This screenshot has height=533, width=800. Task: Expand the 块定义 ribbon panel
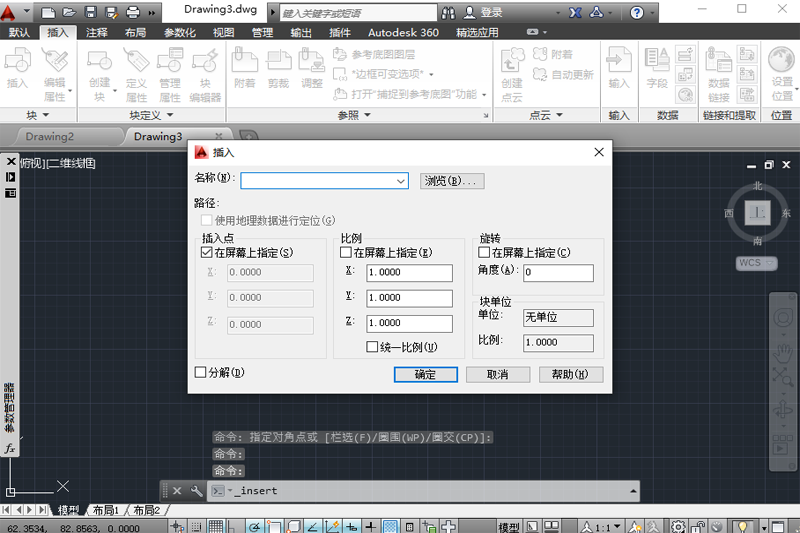151,115
